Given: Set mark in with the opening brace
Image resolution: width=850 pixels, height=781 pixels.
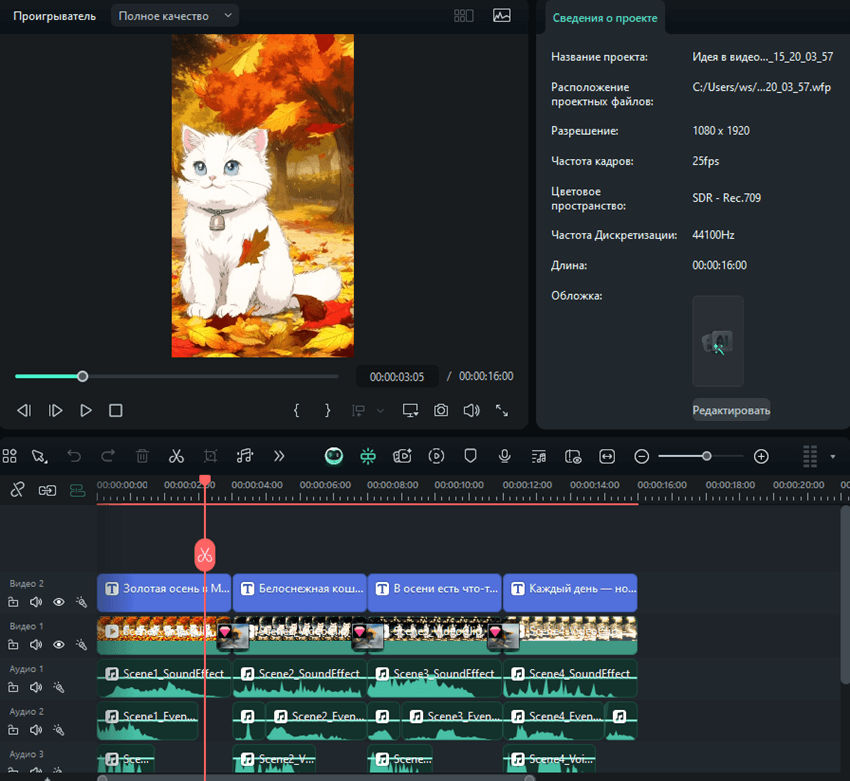Looking at the screenshot, I should [x=296, y=410].
